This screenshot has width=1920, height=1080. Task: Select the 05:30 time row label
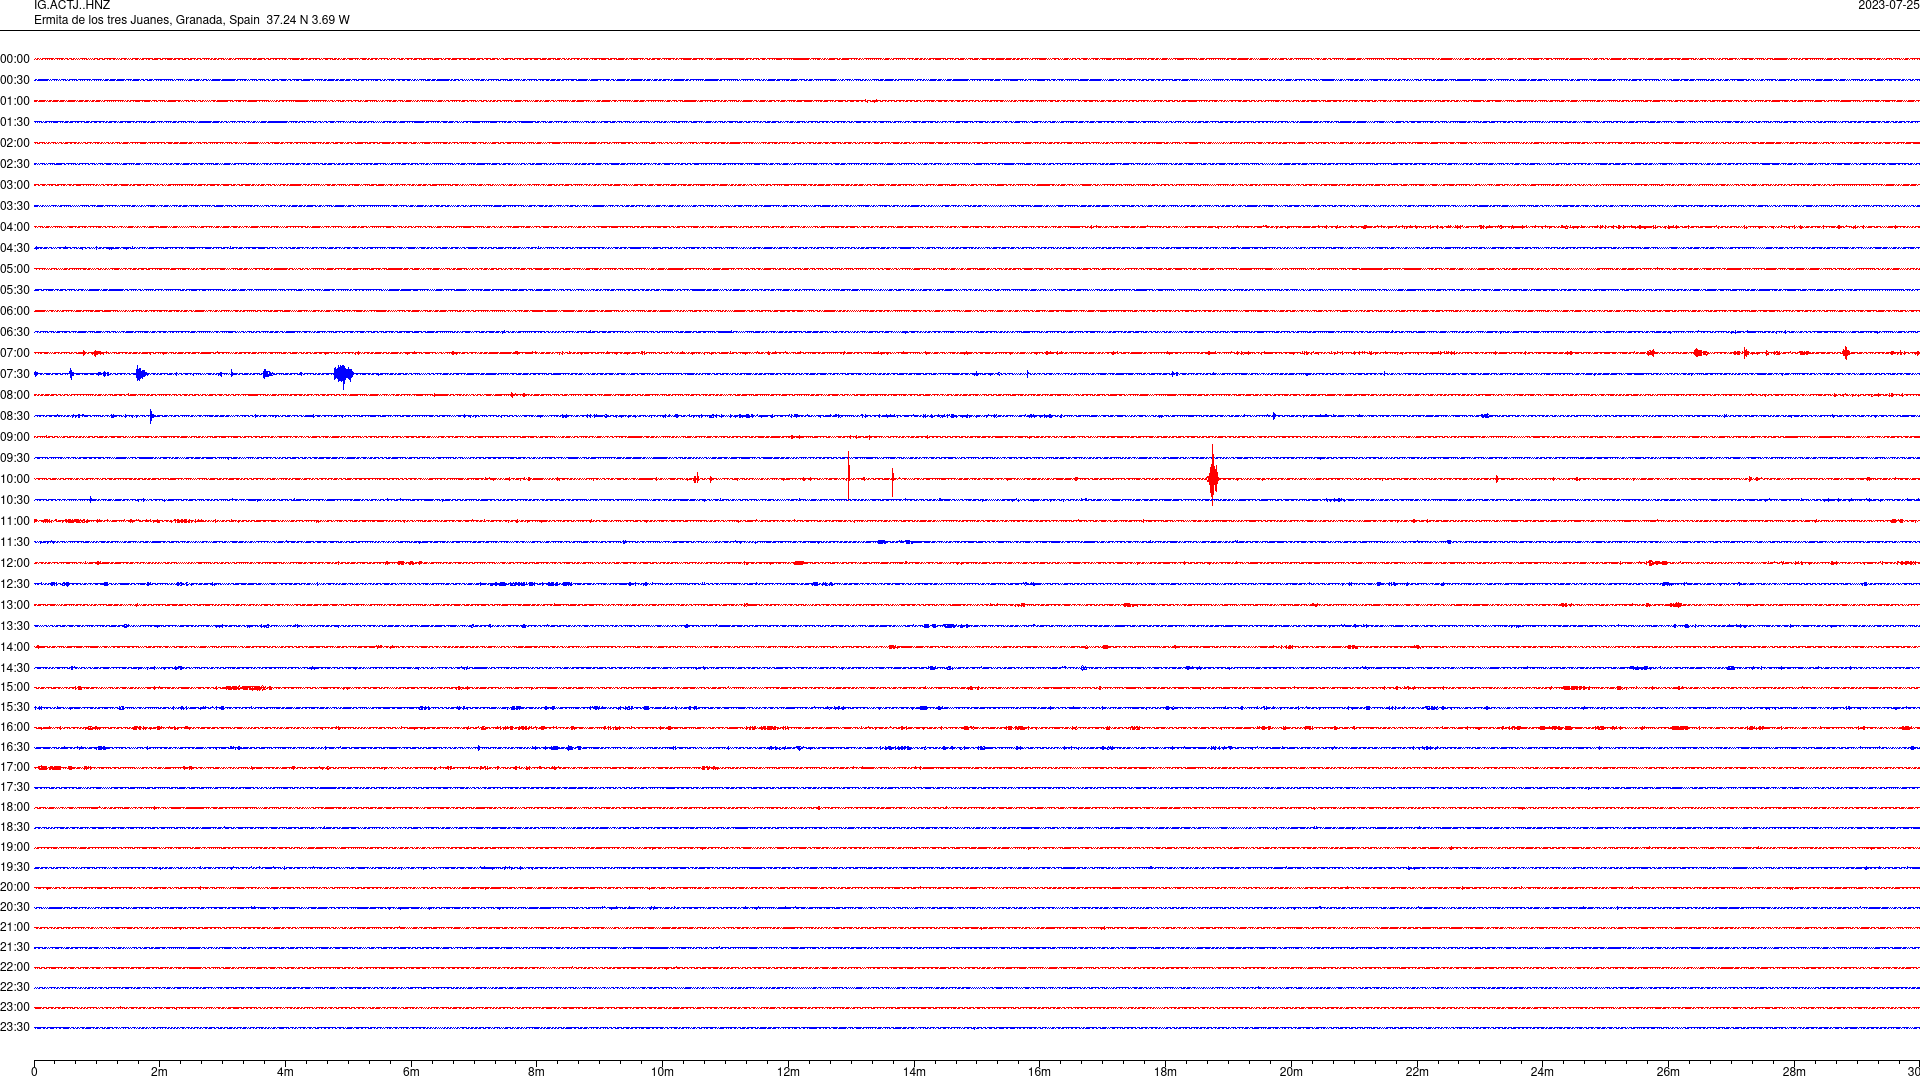pos(15,290)
